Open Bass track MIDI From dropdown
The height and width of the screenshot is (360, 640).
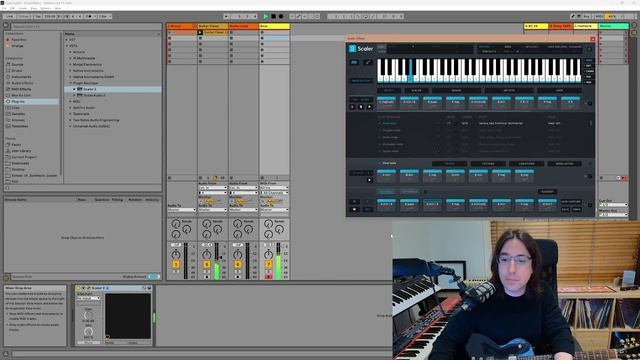coord(274,188)
